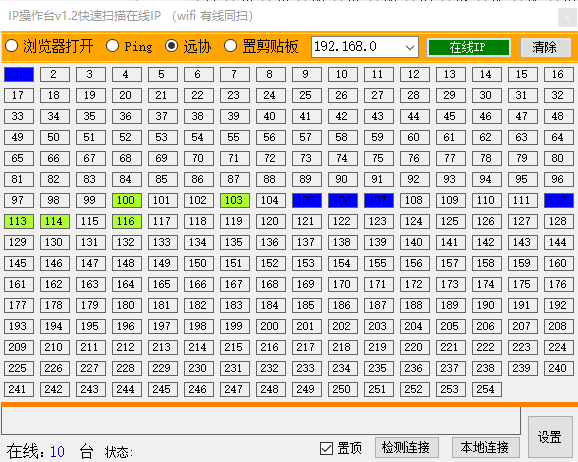Viewport: 578px width, 462px height.
Task: Click IP cell 64
Action: [x=559, y=138]
